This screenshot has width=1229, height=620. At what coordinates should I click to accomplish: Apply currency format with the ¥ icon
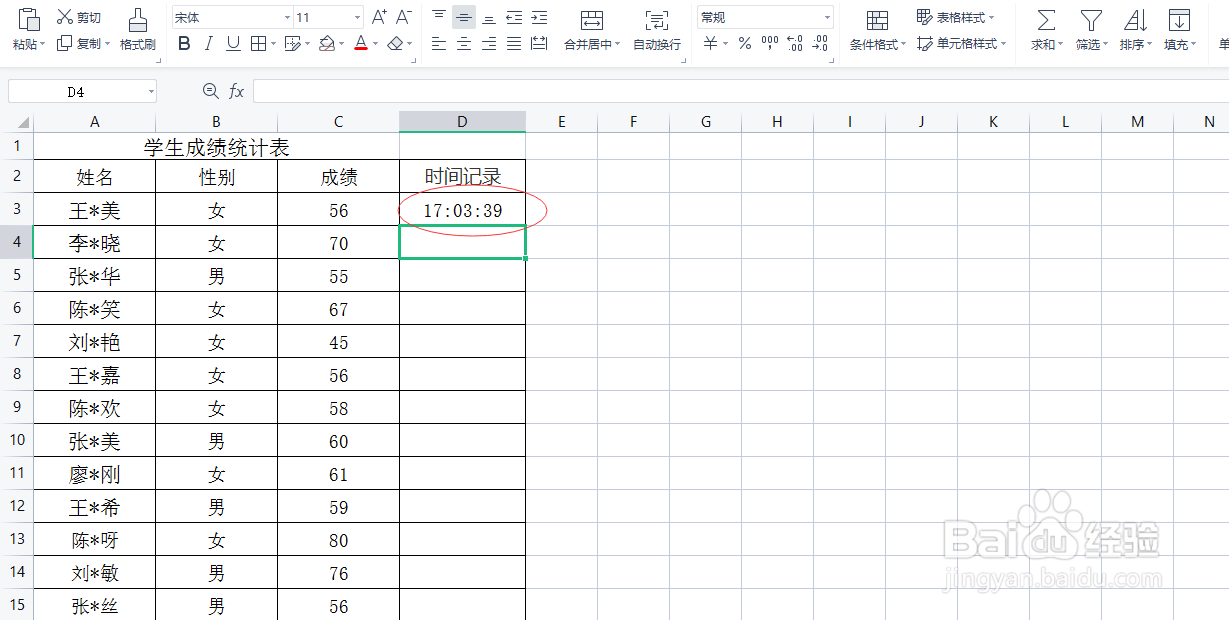click(x=711, y=43)
